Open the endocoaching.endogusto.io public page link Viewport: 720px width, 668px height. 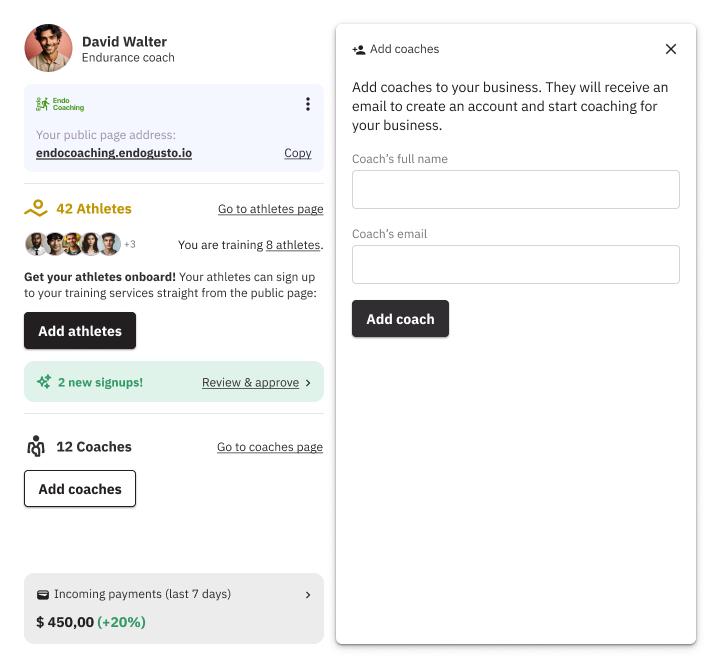tap(114, 153)
